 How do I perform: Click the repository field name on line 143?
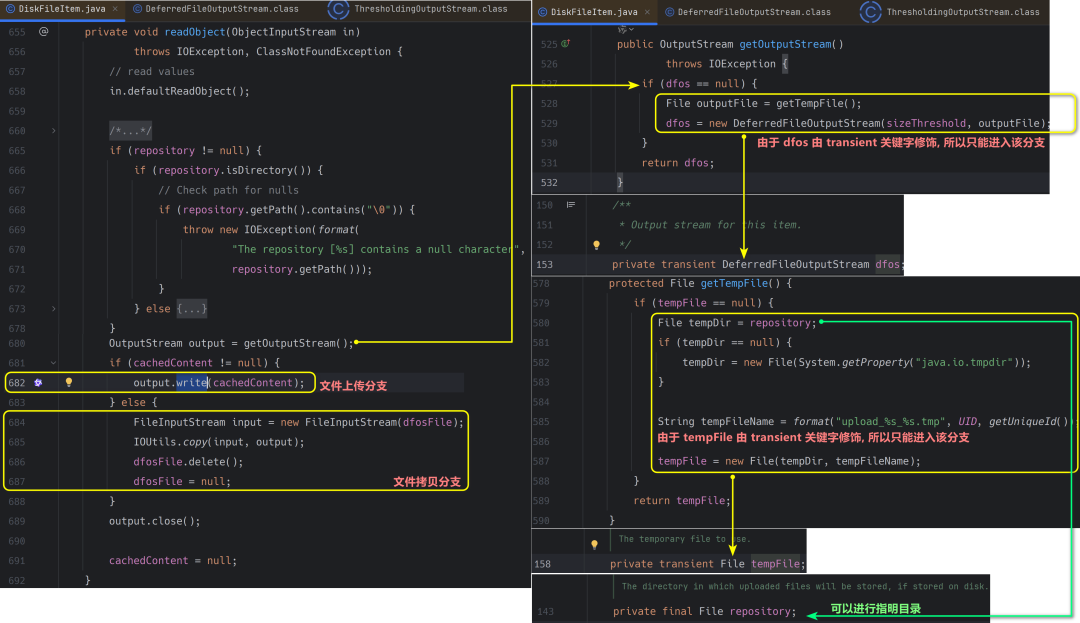[x=762, y=611]
